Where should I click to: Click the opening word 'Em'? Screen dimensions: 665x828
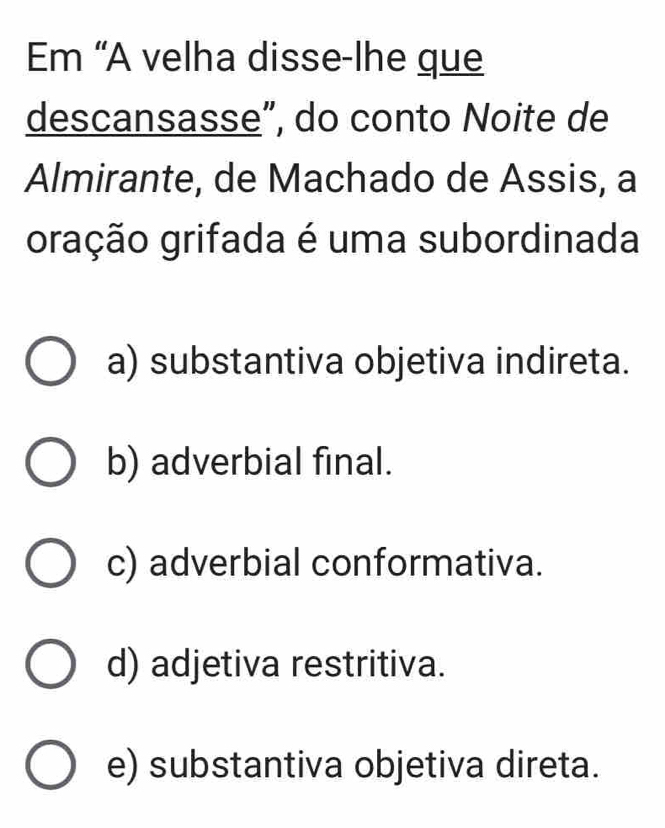[x=49, y=58]
